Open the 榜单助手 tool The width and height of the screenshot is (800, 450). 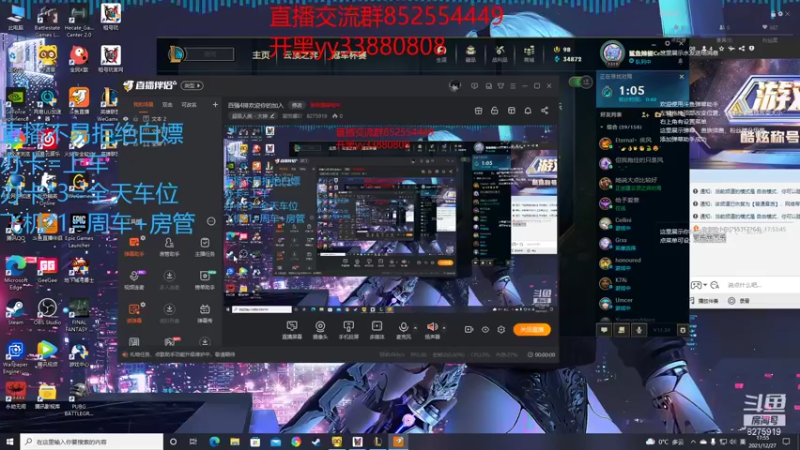pyautogui.click(x=205, y=280)
